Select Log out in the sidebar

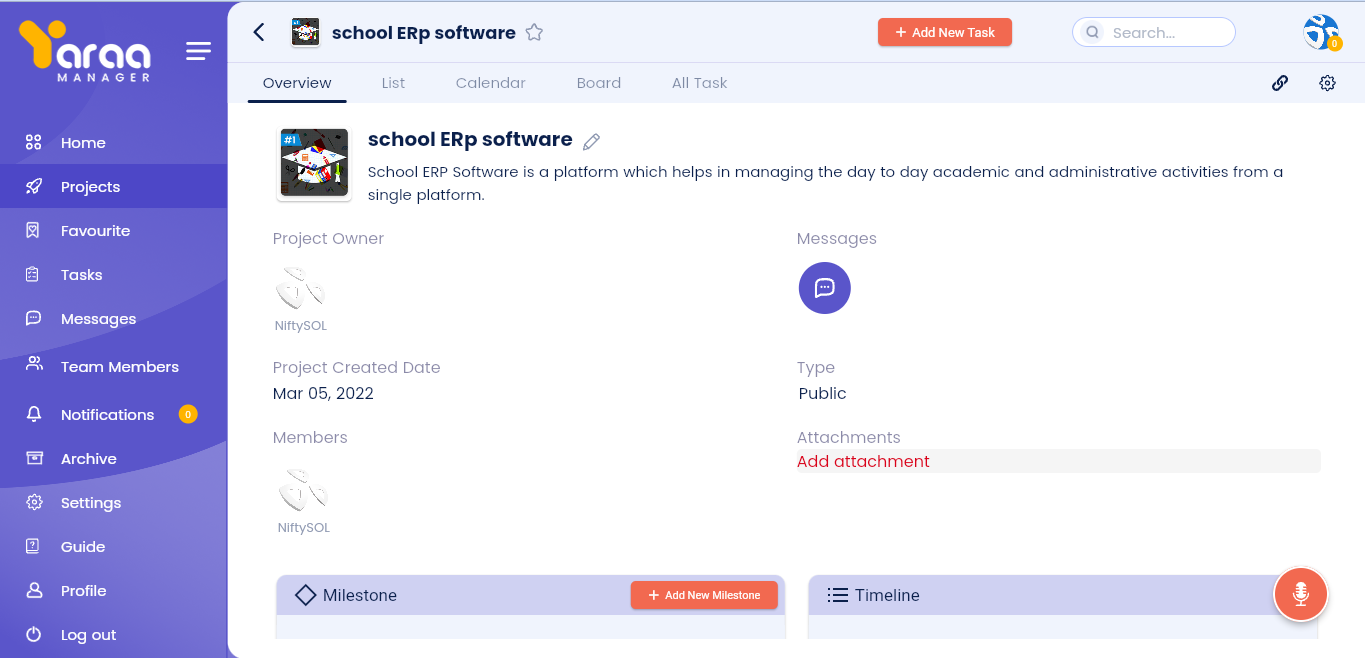(x=88, y=634)
